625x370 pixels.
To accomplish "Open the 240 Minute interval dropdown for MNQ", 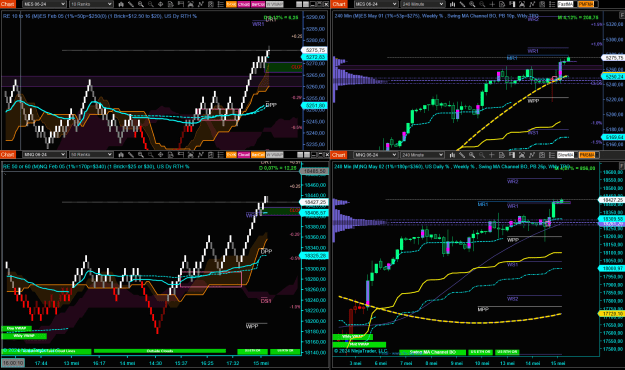I will click(x=423, y=155).
